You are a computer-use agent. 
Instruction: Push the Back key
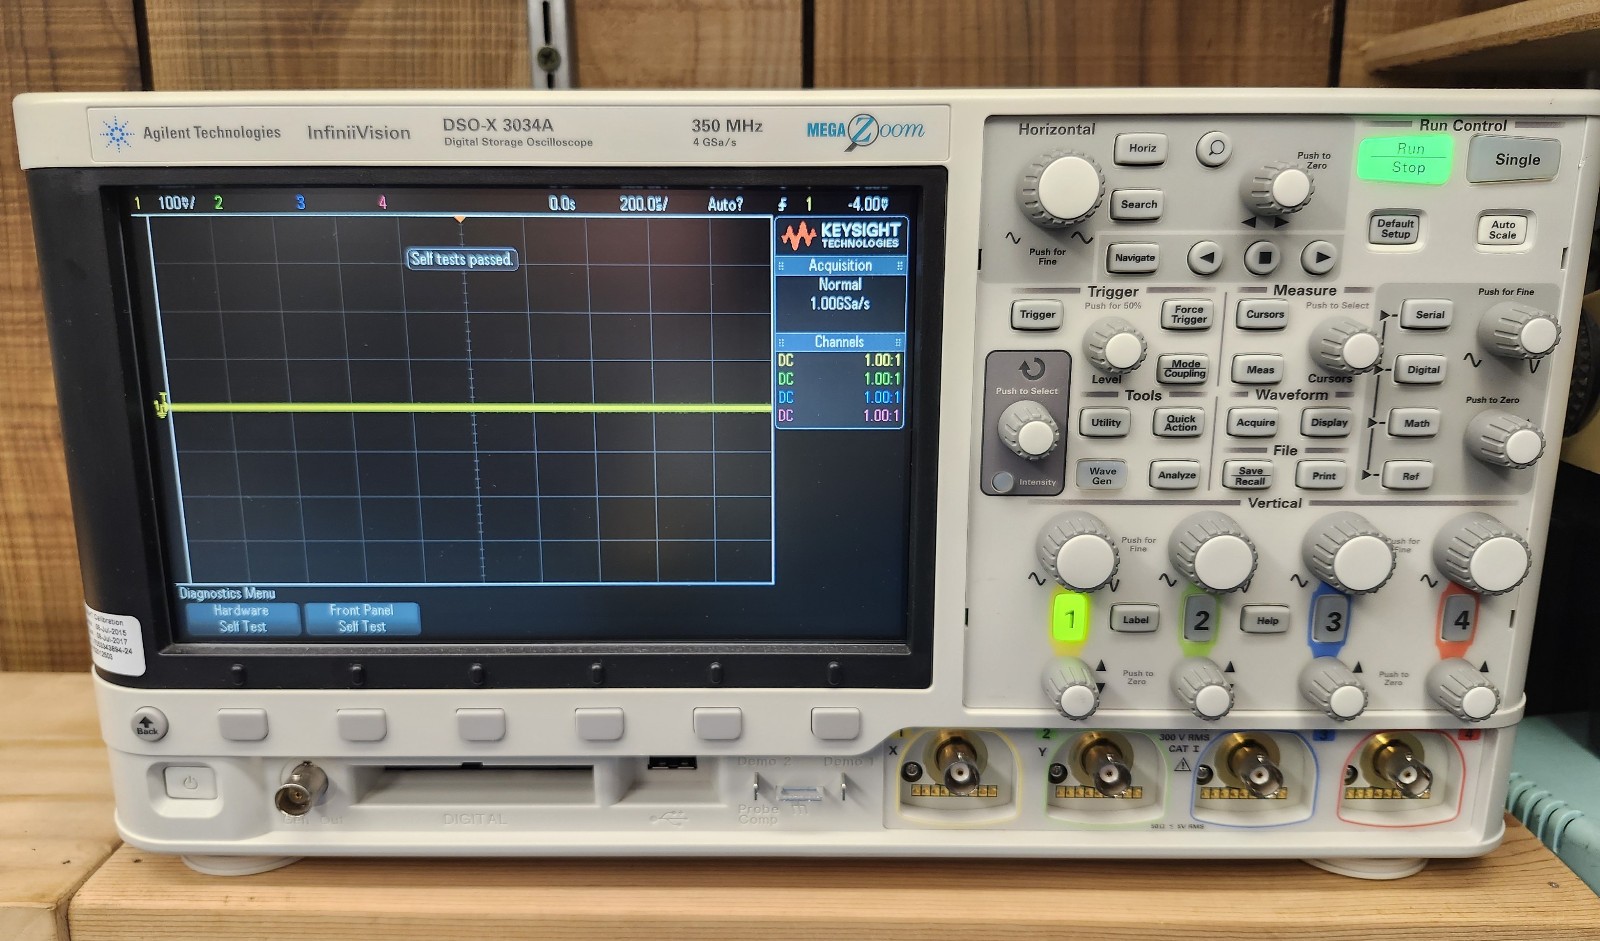click(147, 725)
